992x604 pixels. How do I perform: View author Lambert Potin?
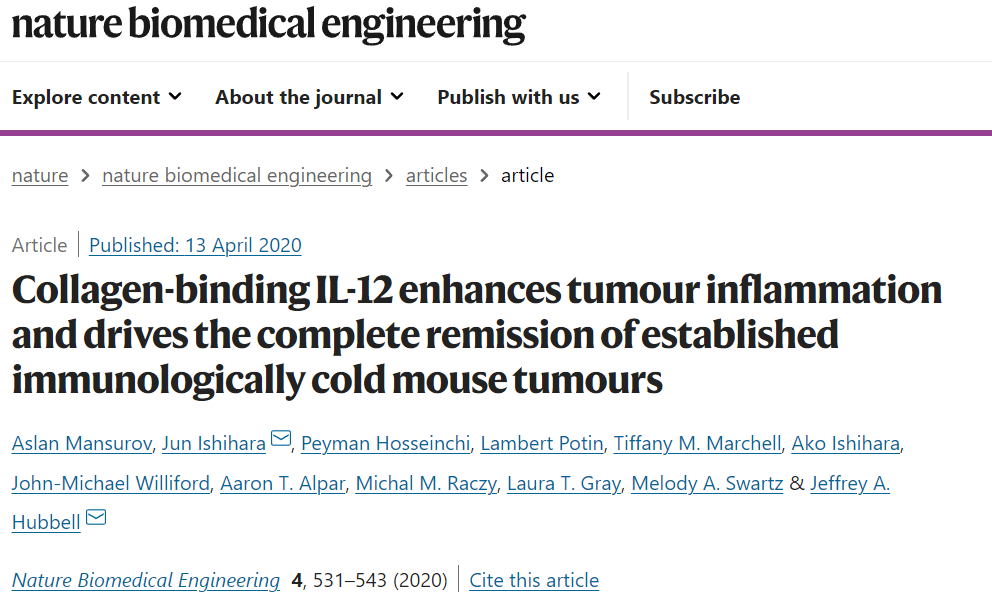pos(542,443)
